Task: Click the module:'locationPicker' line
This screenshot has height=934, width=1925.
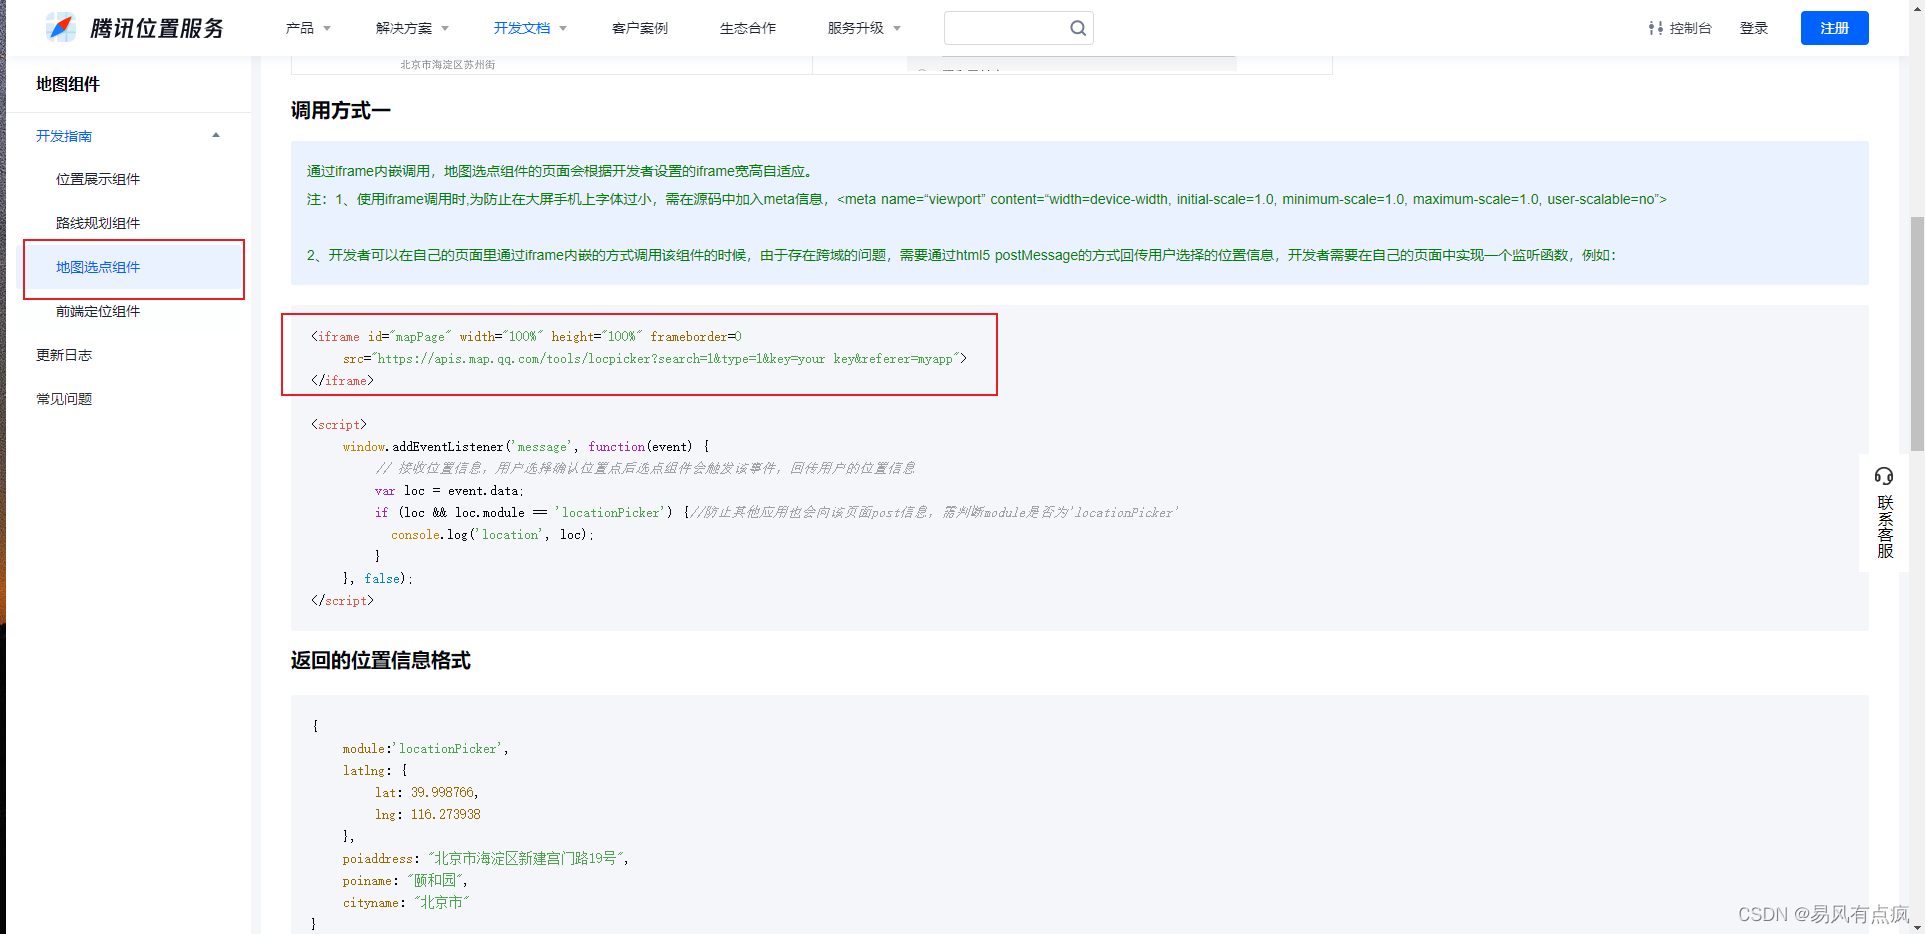Action: [x=426, y=749]
